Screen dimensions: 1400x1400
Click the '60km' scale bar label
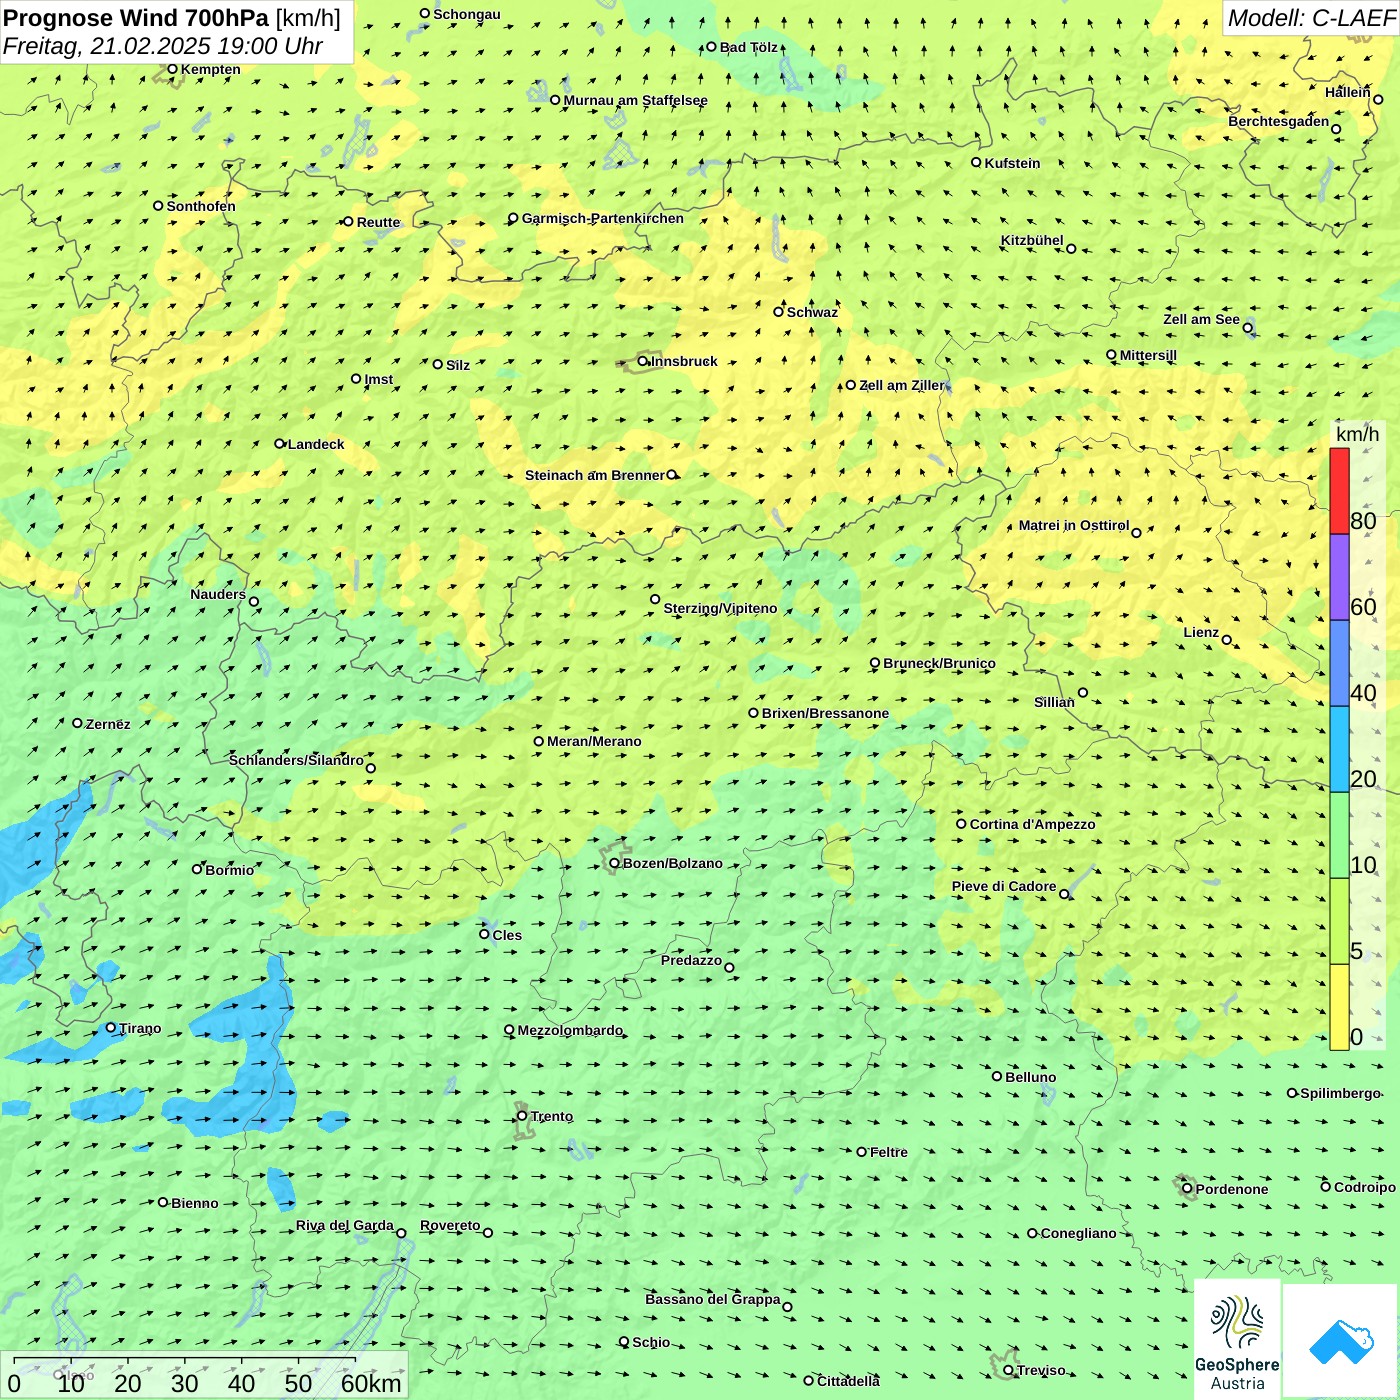tap(371, 1383)
